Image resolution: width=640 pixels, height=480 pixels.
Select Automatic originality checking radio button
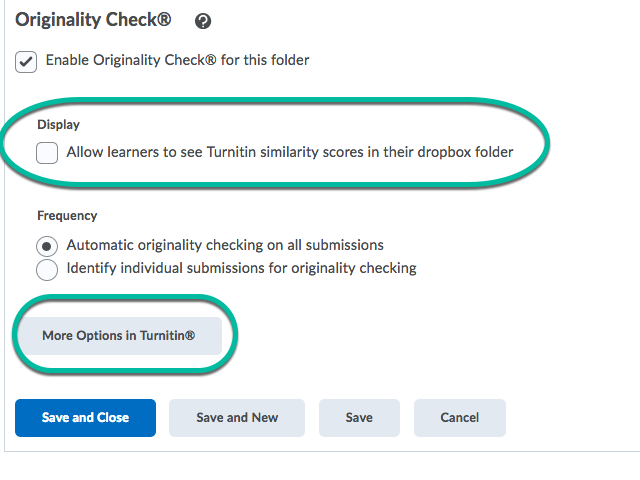[x=47, y=247]
